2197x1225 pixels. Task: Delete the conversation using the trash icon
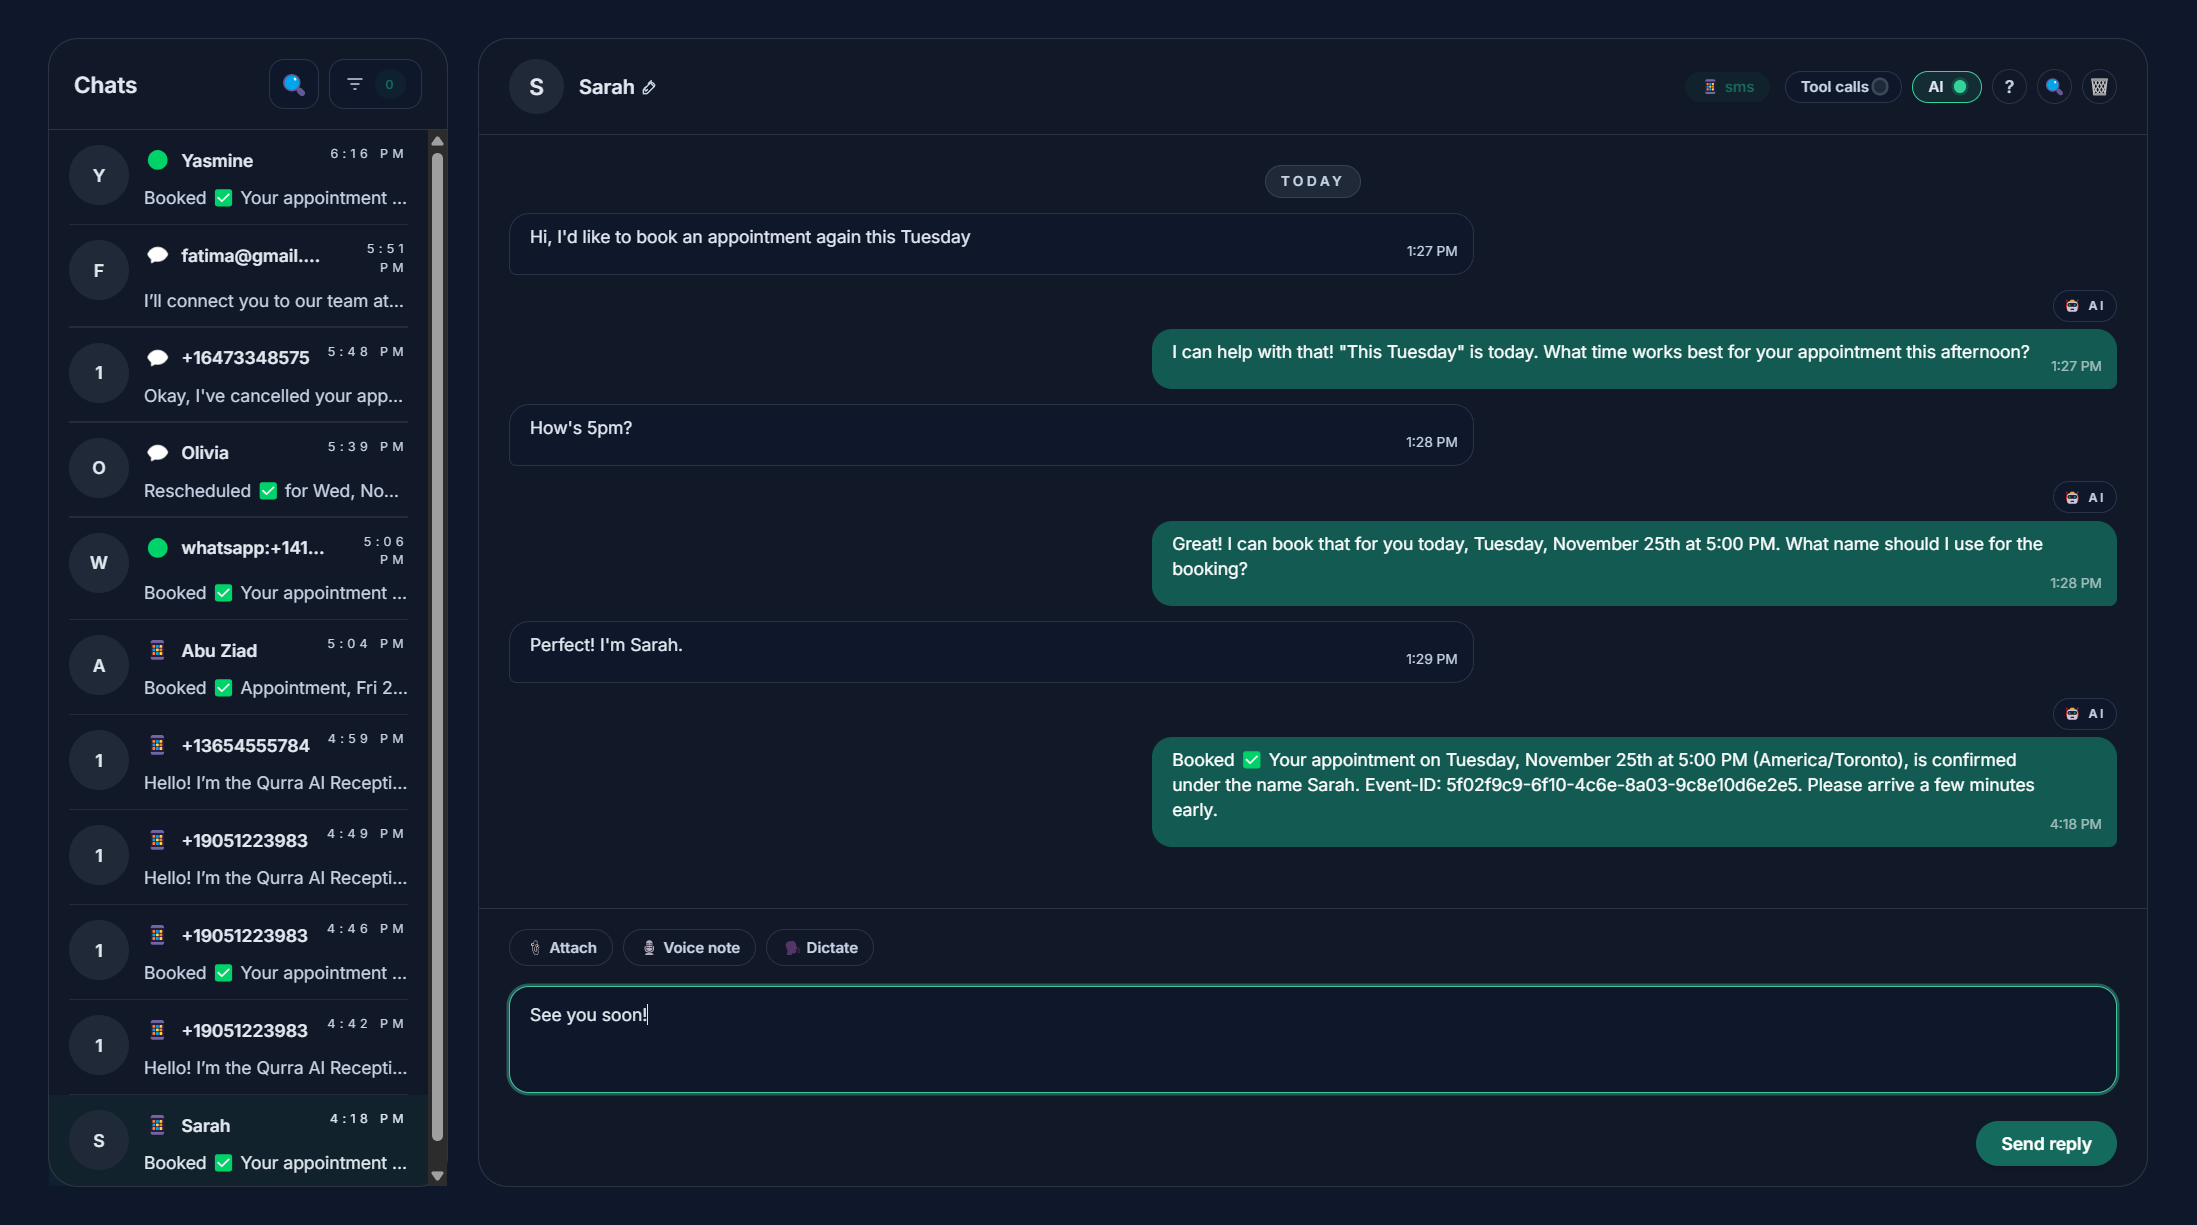tap(2099, 86)
